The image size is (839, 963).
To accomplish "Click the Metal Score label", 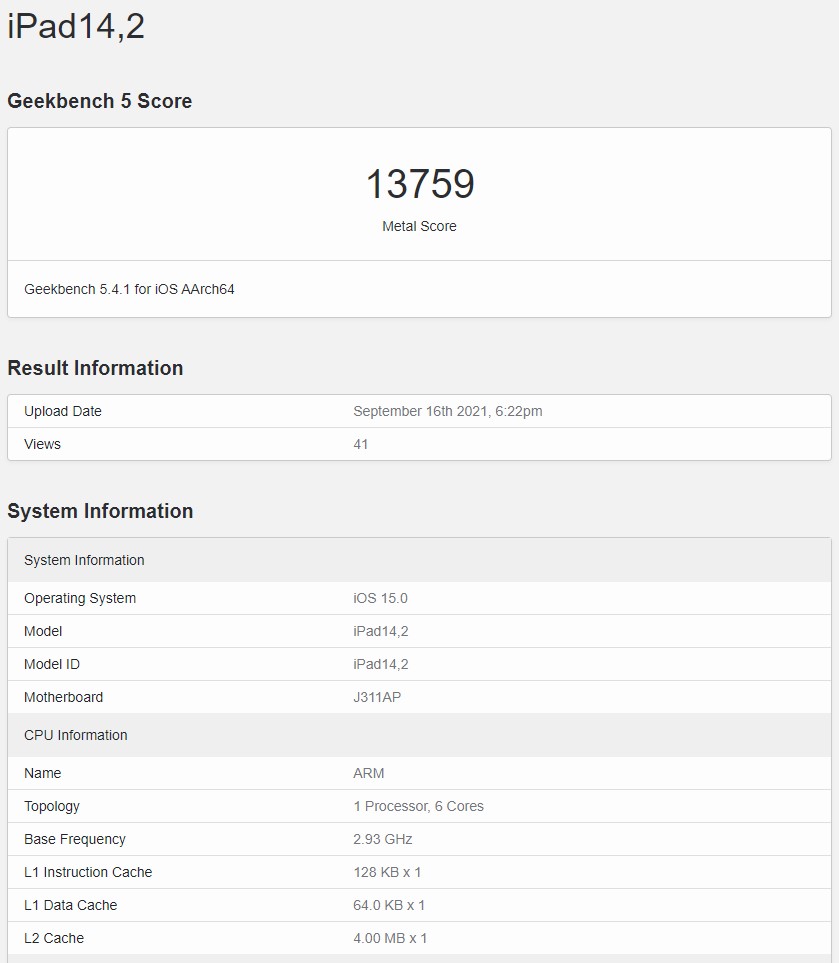I will (420, 226).
